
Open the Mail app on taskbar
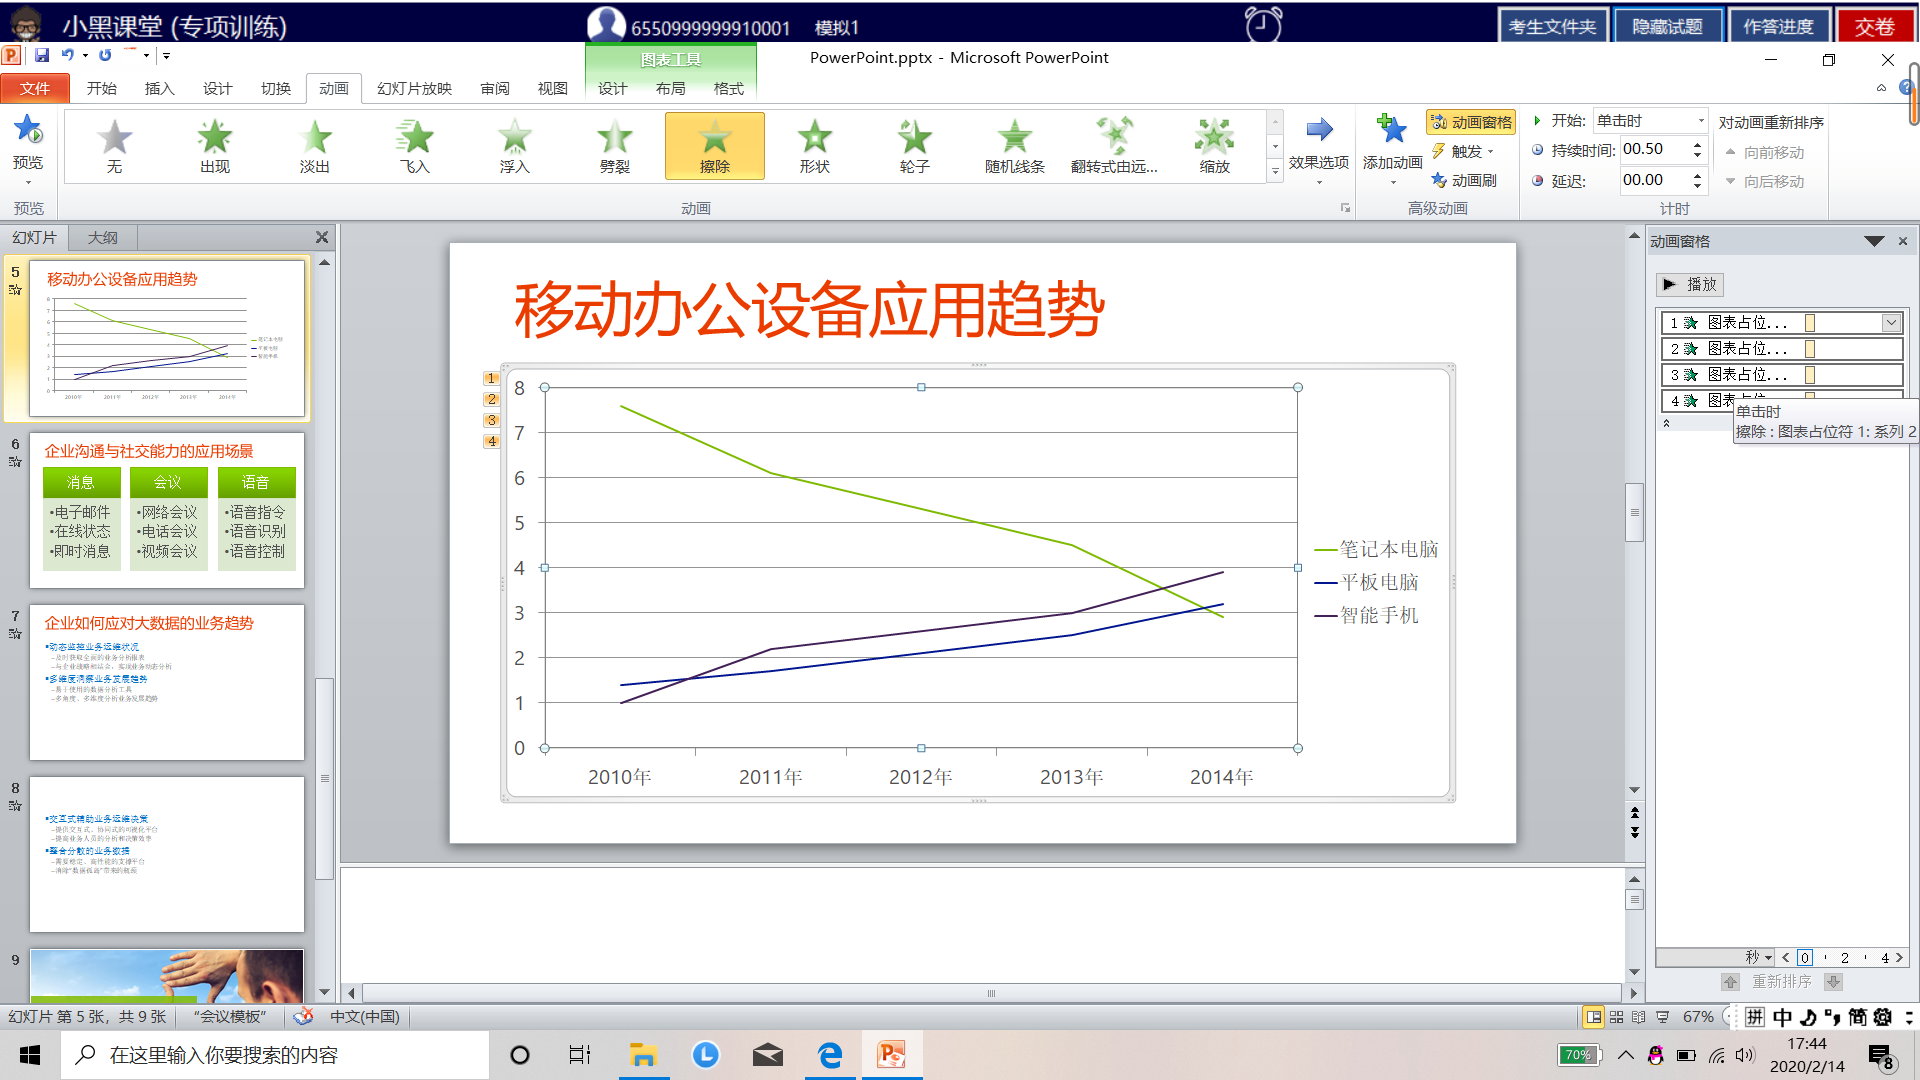point(767,1055)
